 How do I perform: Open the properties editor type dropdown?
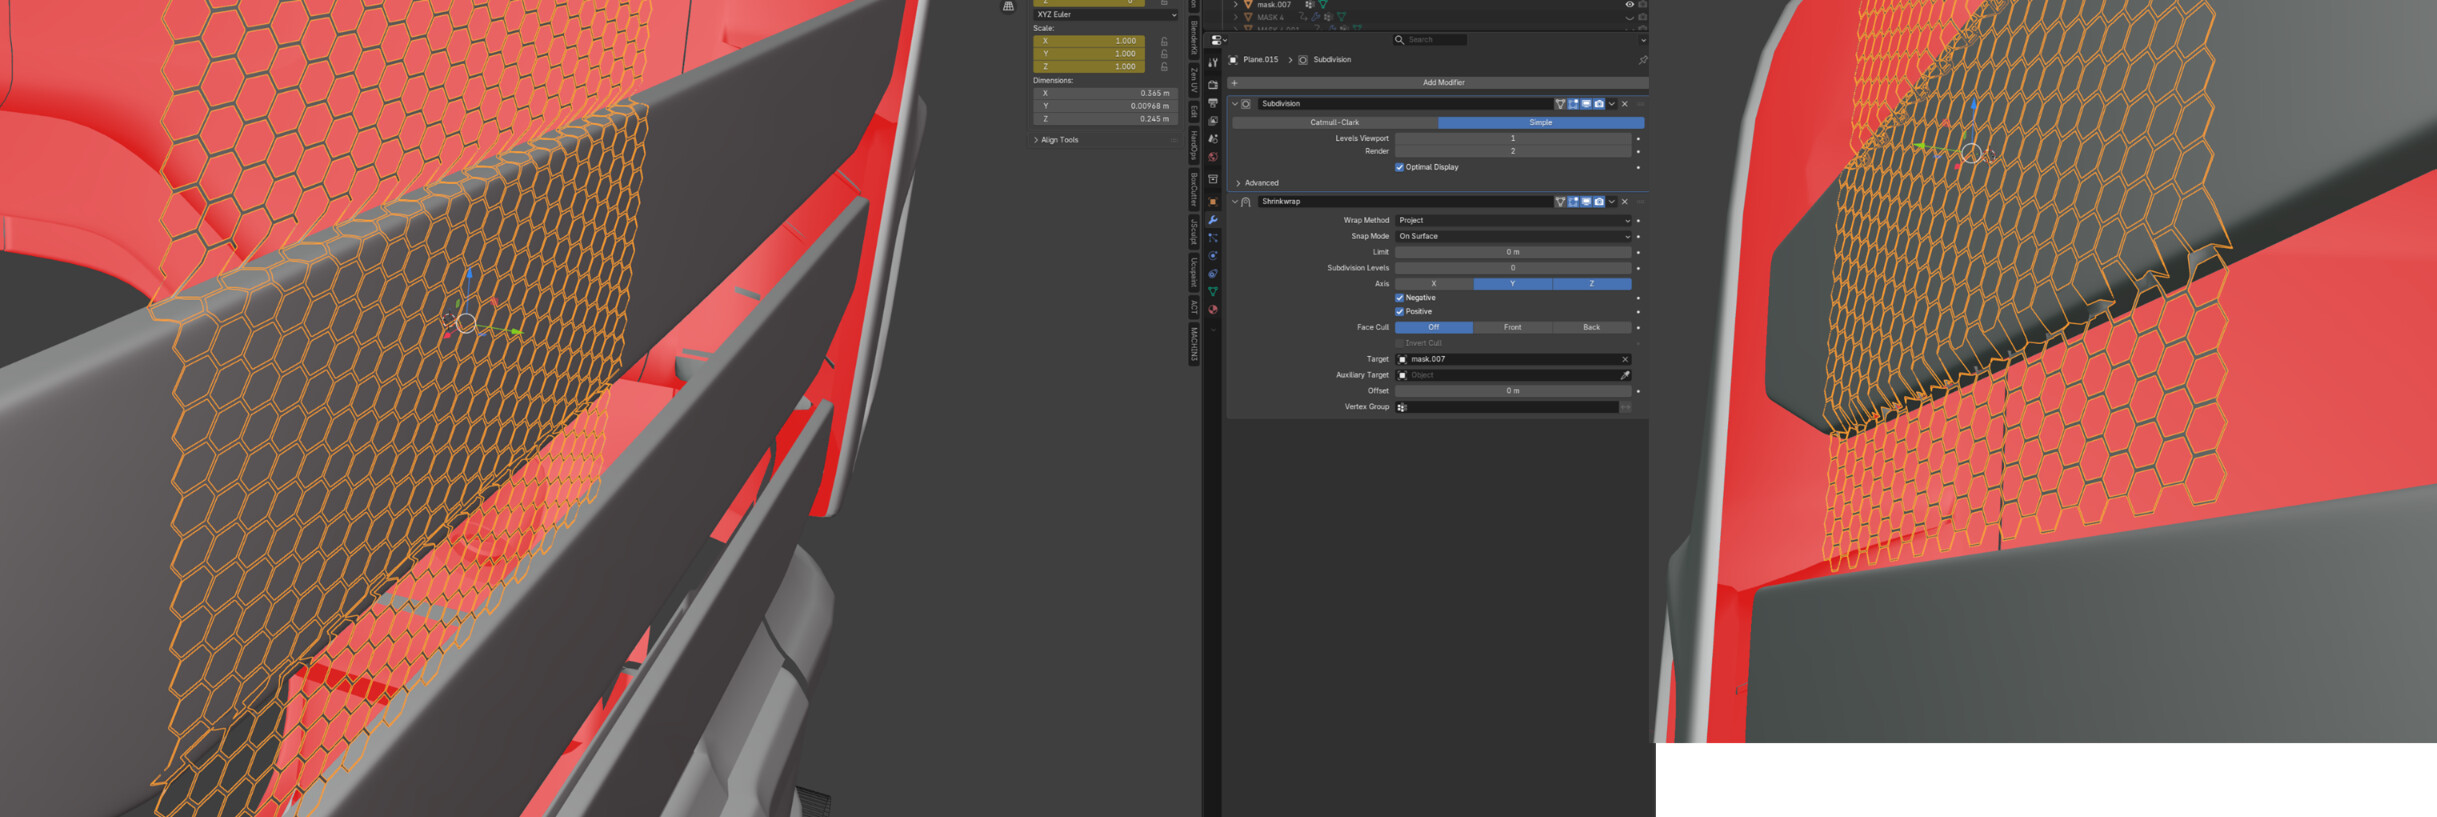(1219, 40)
